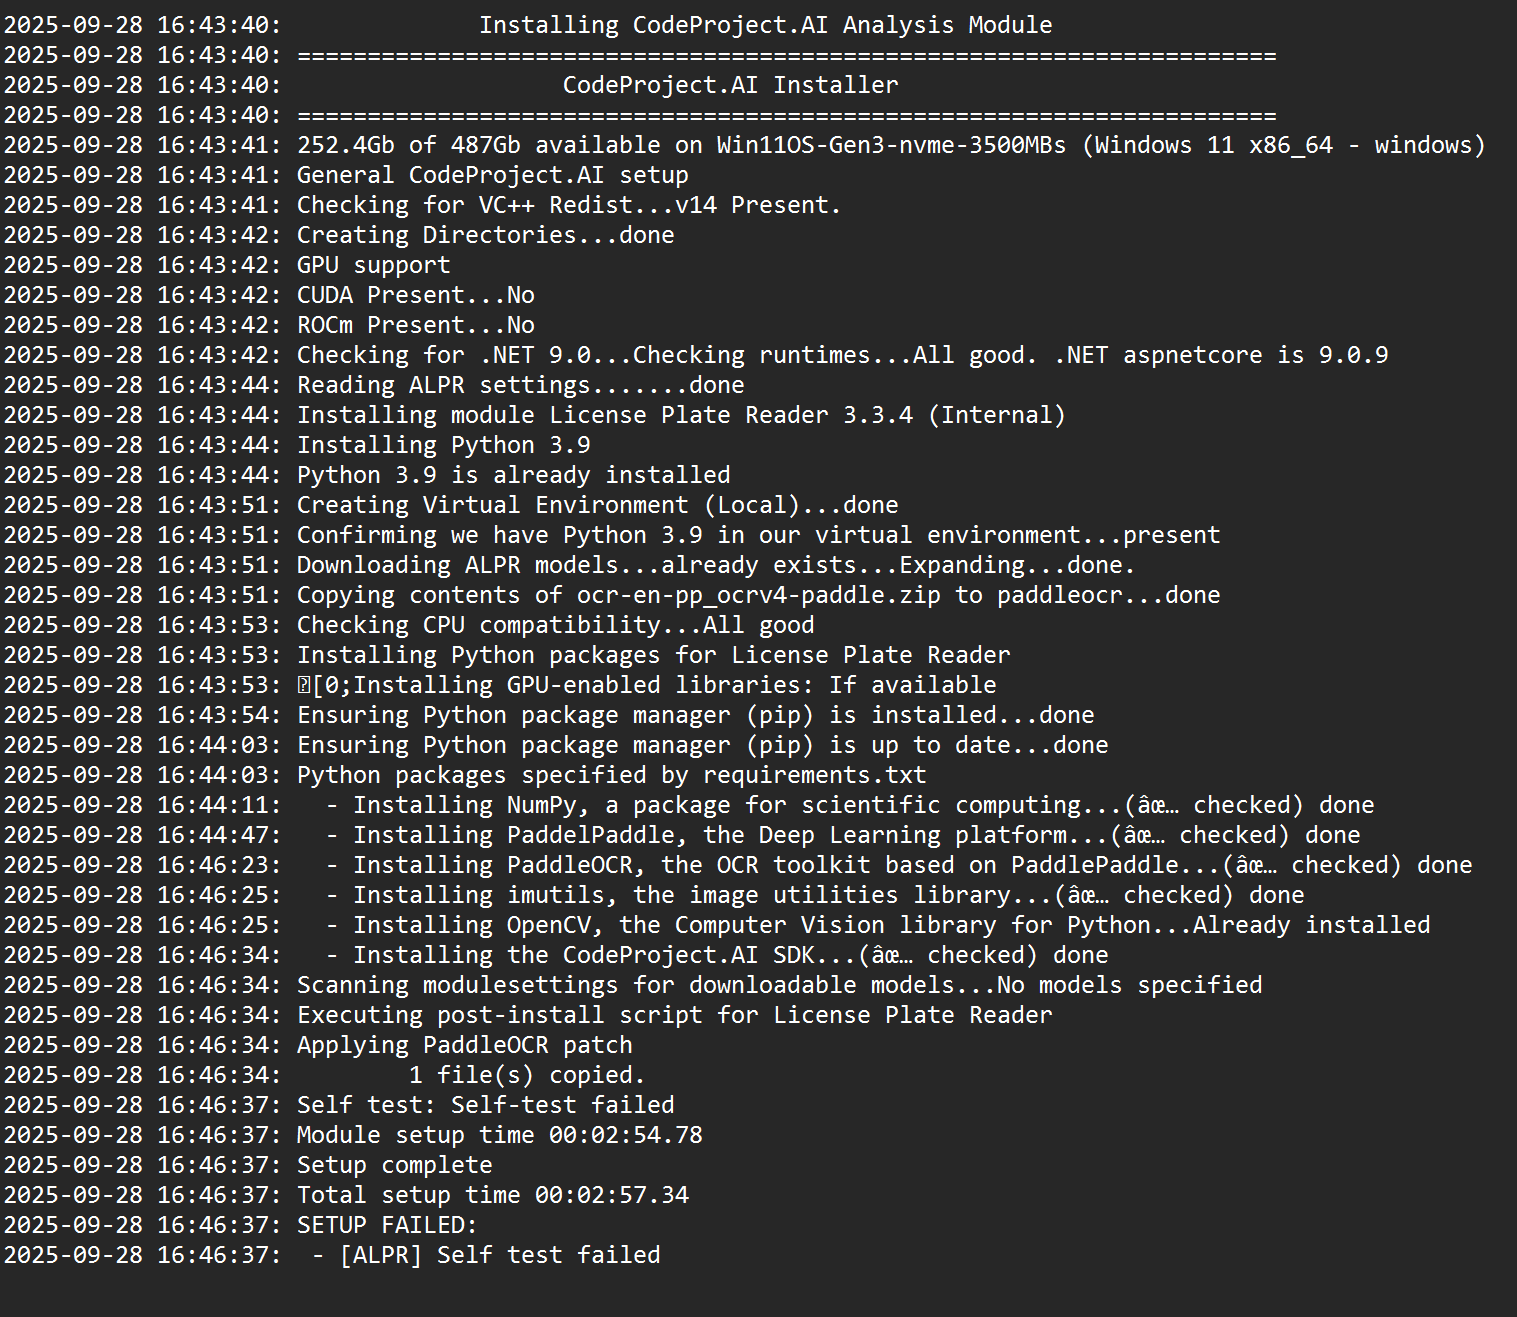Click the "CodeProject.AI Installer" title text

click(x=730, y=85)
